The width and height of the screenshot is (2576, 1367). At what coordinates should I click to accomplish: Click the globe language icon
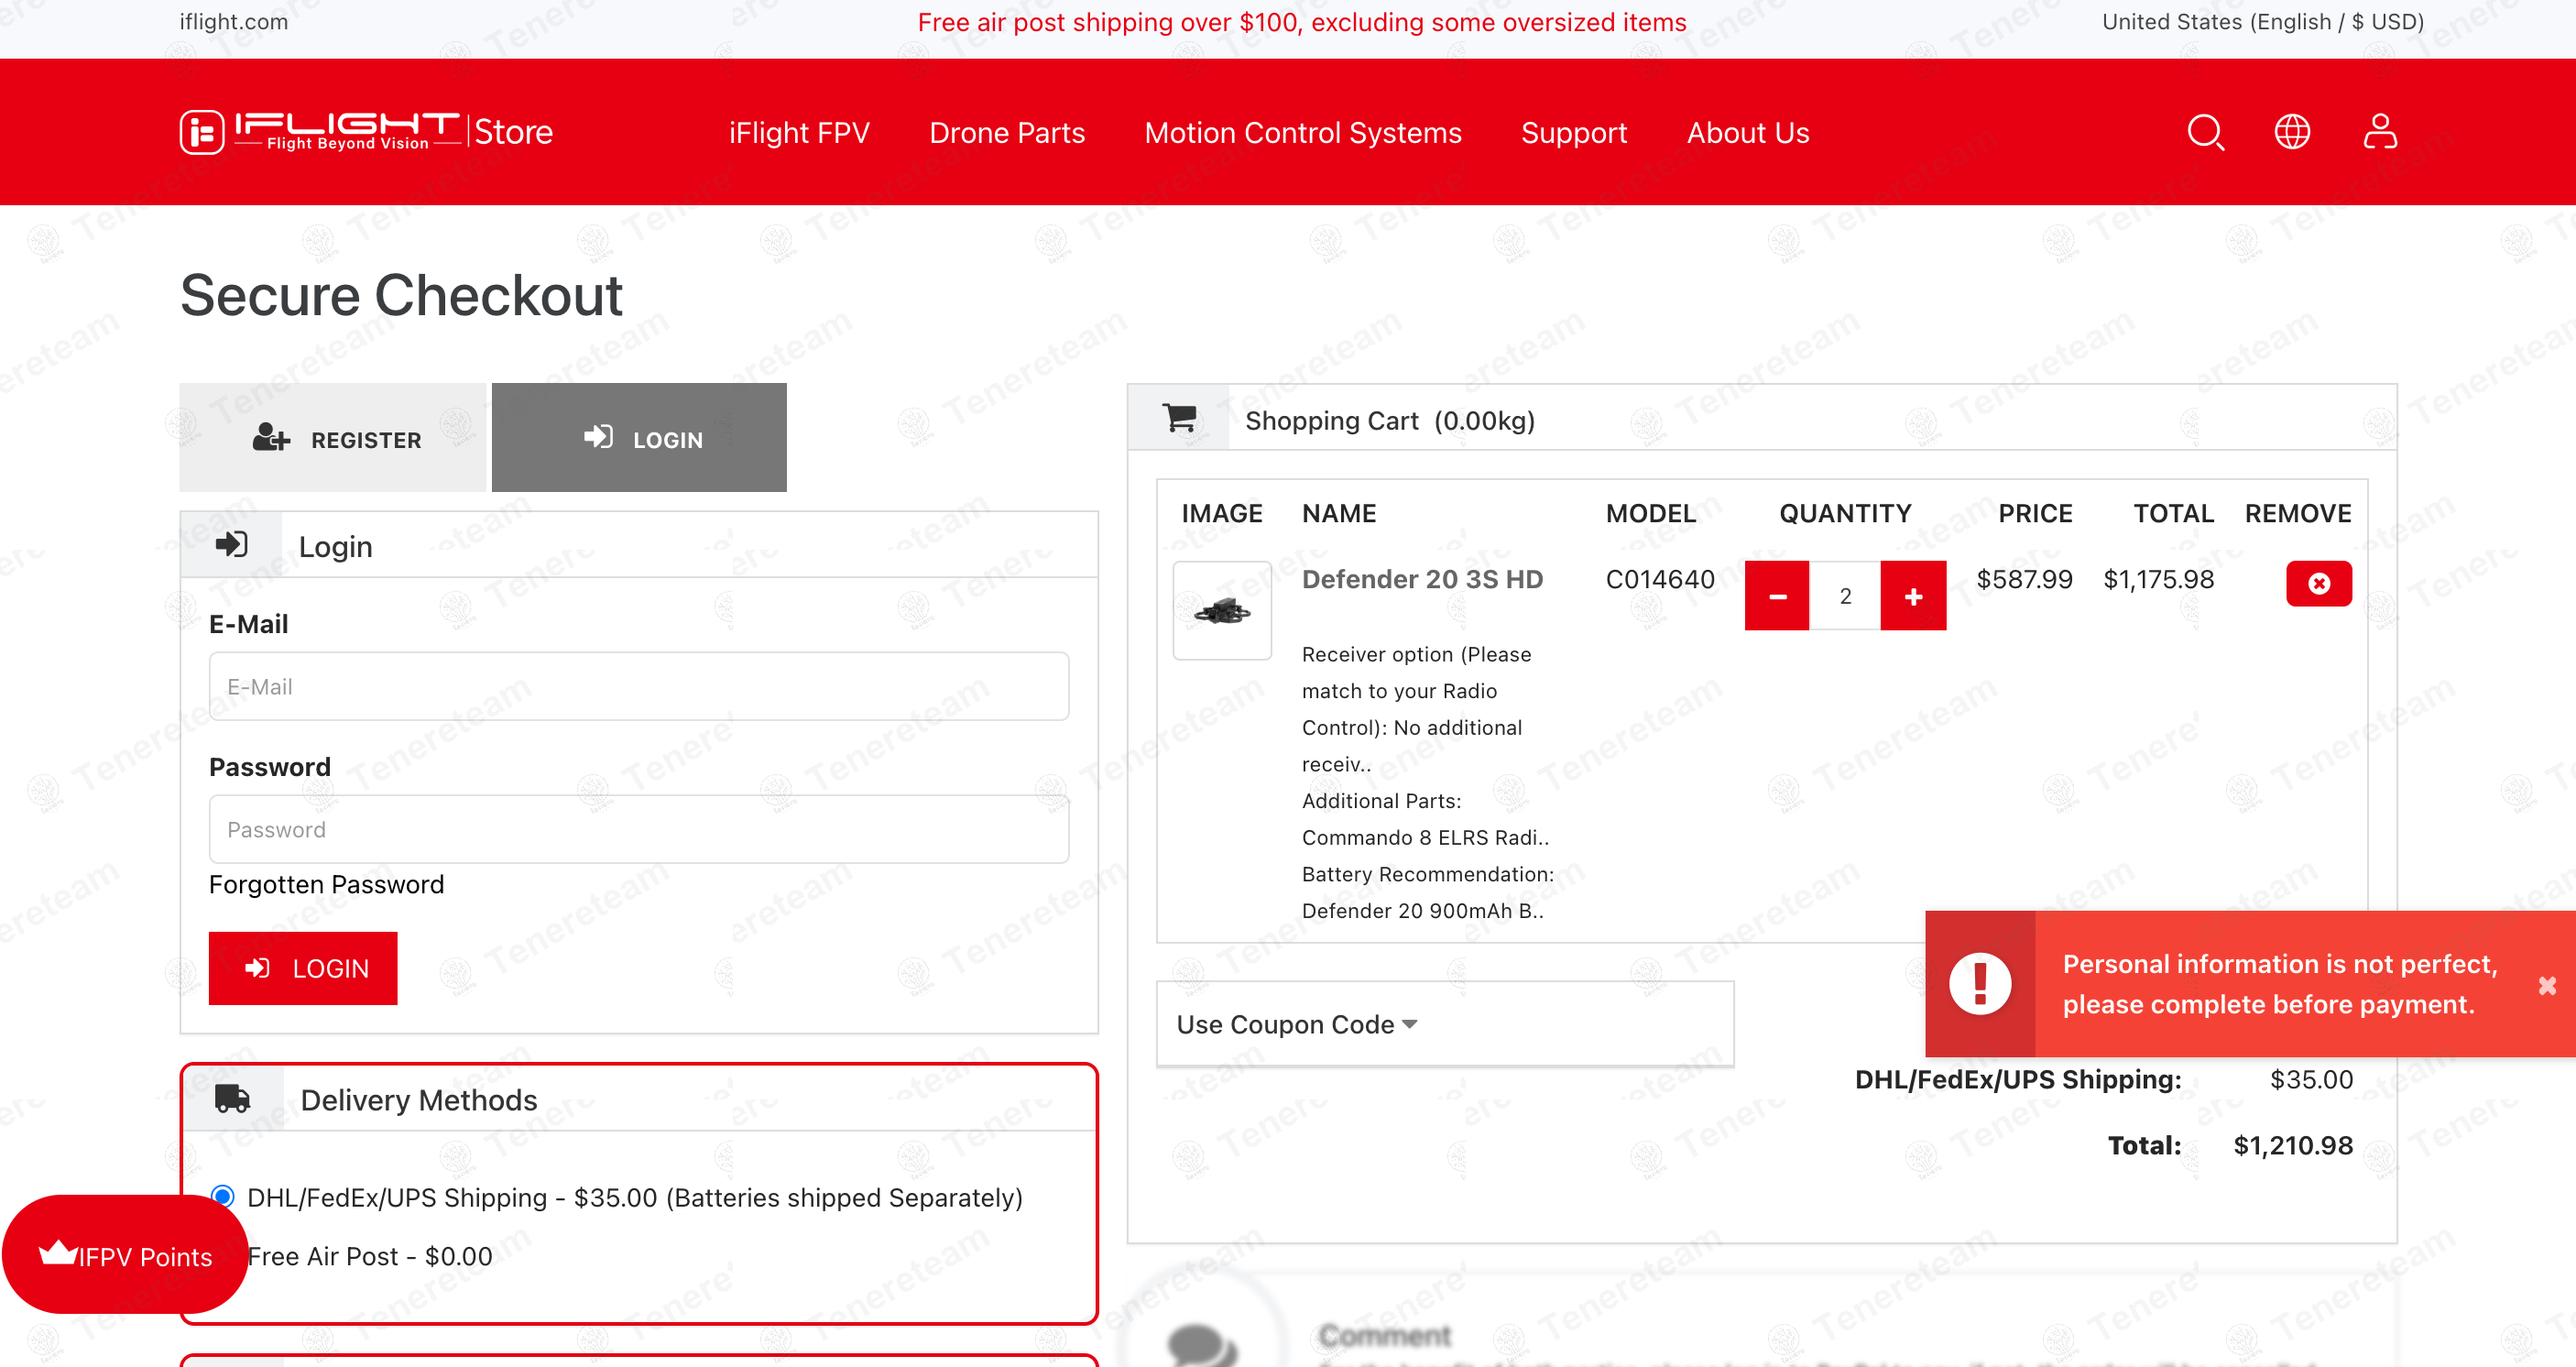tap(2291, 132)
